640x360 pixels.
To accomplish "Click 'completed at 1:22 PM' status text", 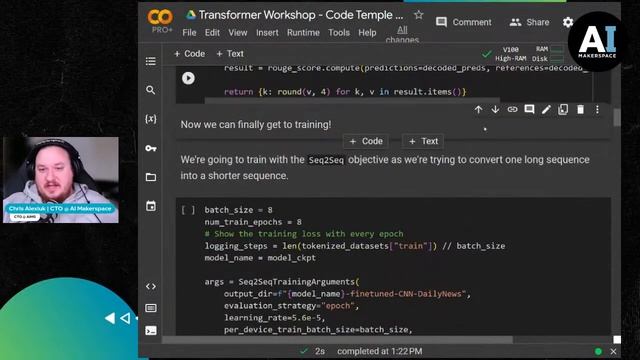I will click(x=380, y=351).
